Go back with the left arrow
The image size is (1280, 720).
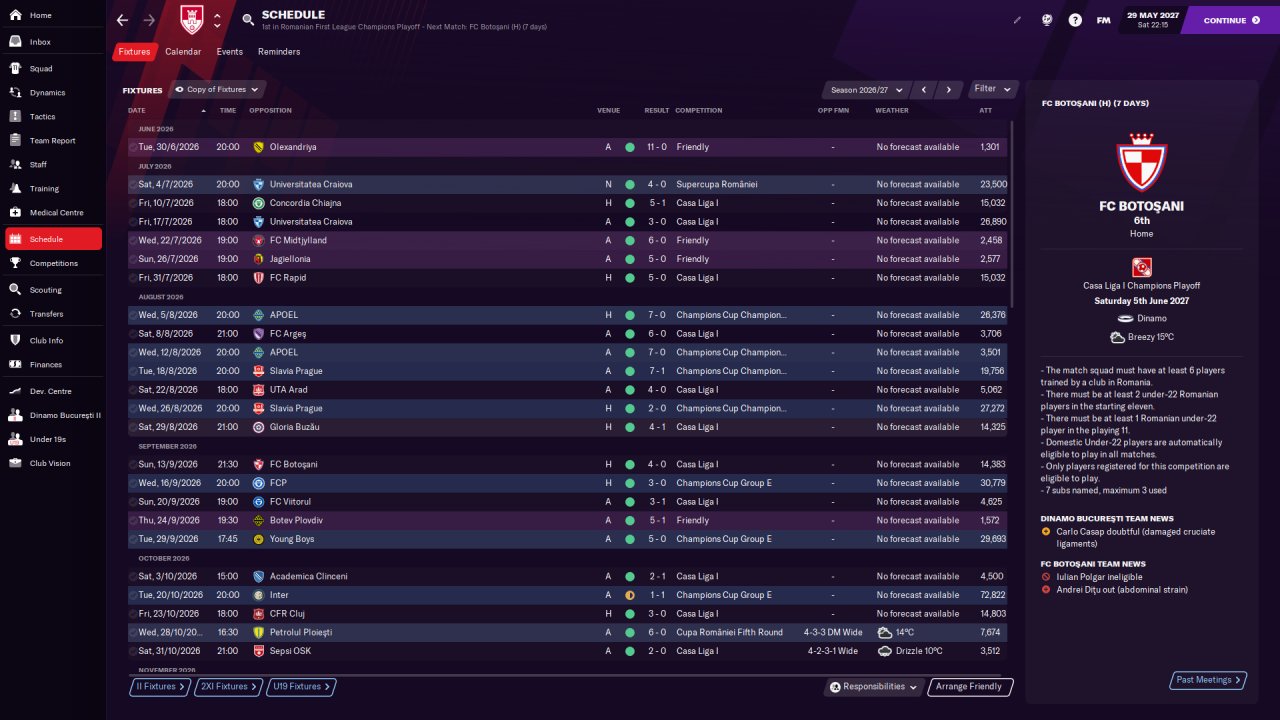tap(122, 20)
